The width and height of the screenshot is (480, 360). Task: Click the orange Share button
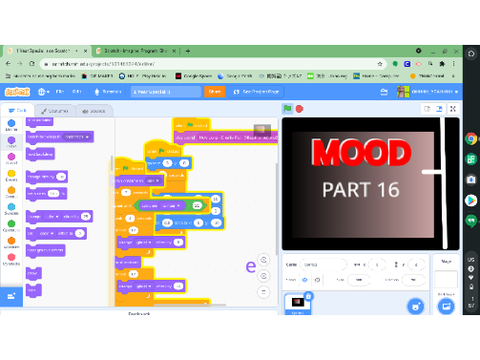[x=215, y=92]
